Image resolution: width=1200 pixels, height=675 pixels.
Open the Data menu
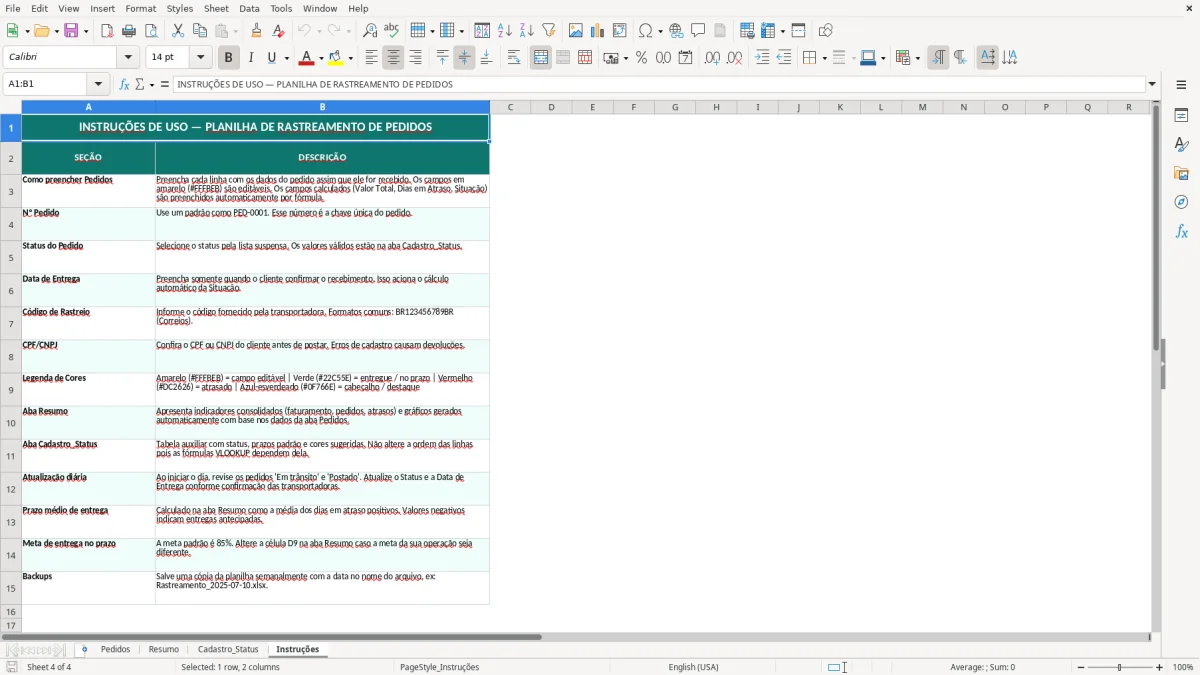point(249,8)
